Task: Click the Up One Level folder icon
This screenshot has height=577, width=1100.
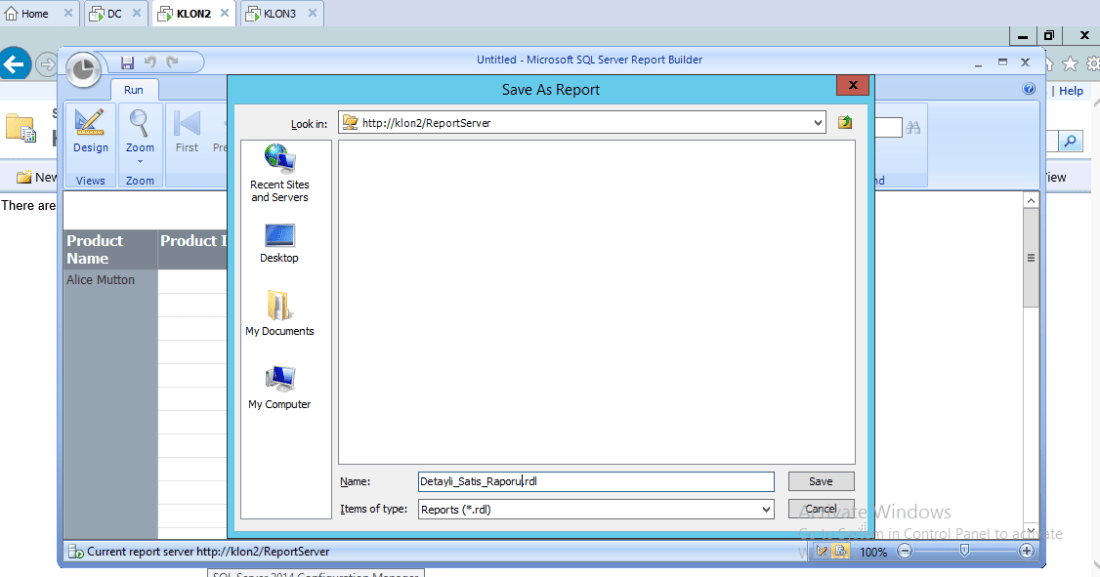Action: tap(845, 123)
